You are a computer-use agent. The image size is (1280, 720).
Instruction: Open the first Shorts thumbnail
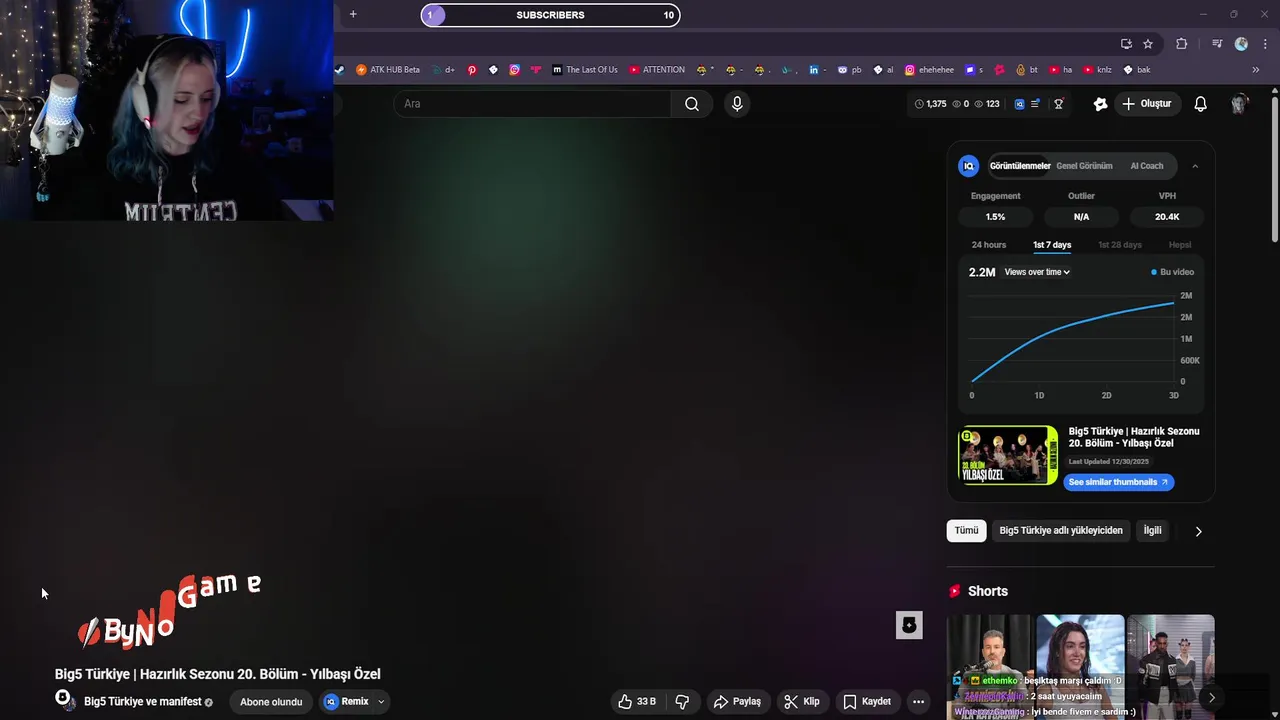tap(990, 666)
